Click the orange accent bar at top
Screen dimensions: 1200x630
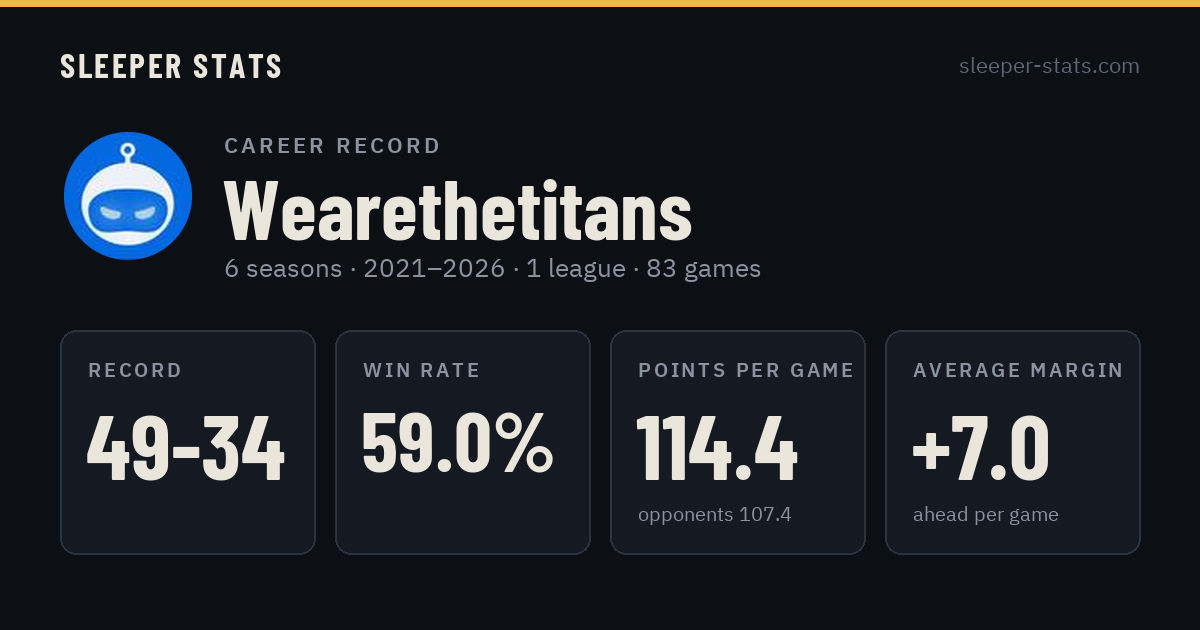pyautogui.click(x=600, y=3)
